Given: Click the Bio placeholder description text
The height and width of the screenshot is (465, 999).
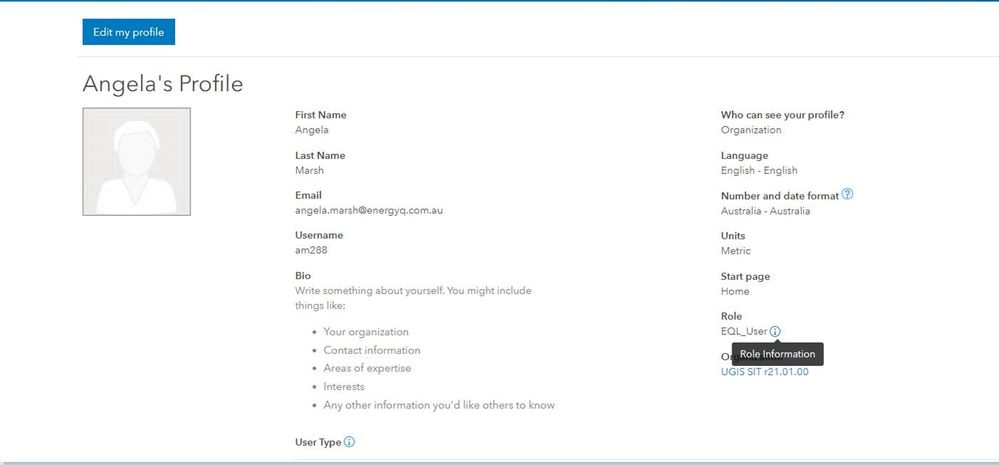Looking at the screenshot, I should point(413,298).
